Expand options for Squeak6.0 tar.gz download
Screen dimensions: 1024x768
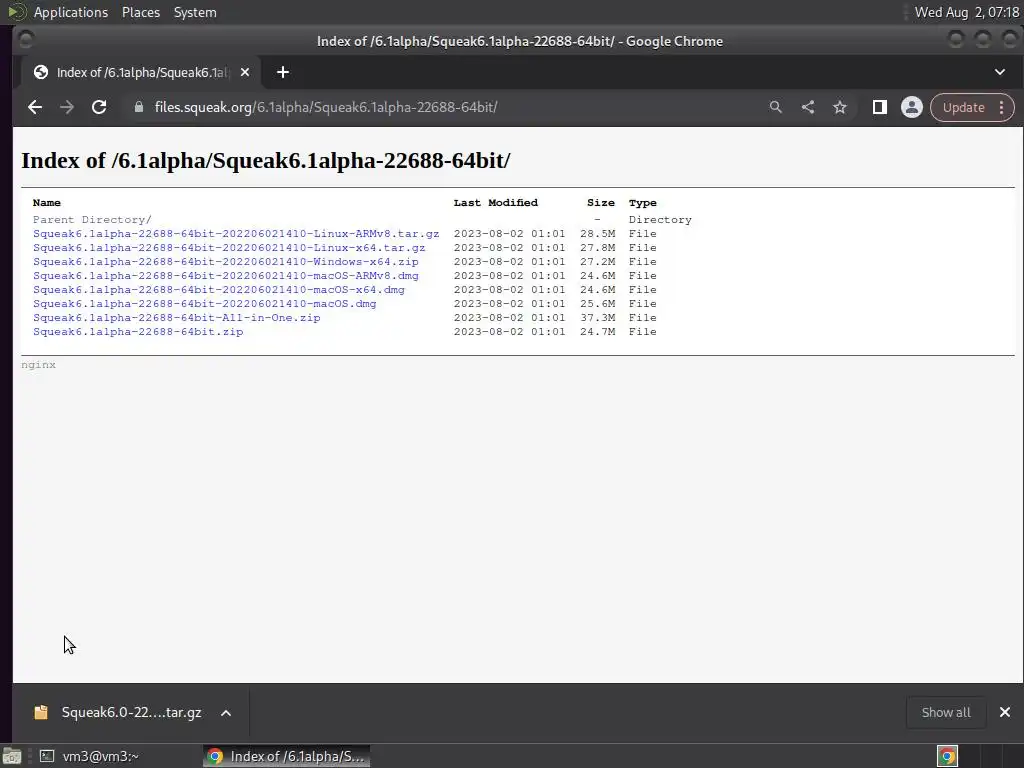(226, 712)
